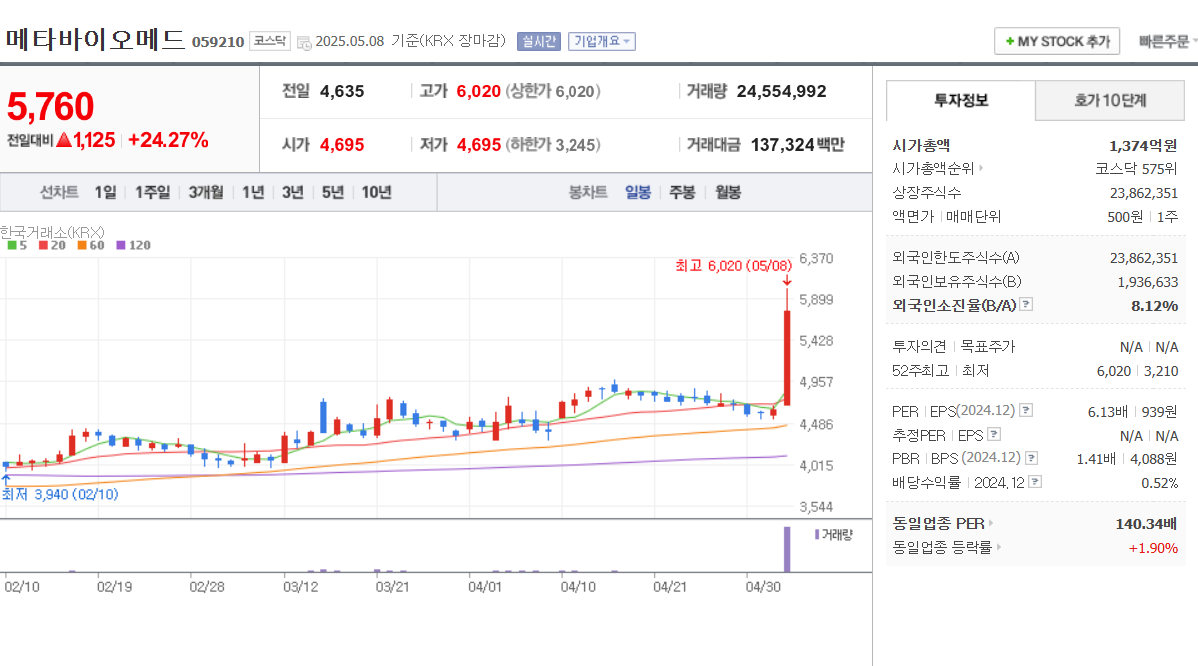
Task: Click the 전일 value 4,635
Action: click(342, 91)
